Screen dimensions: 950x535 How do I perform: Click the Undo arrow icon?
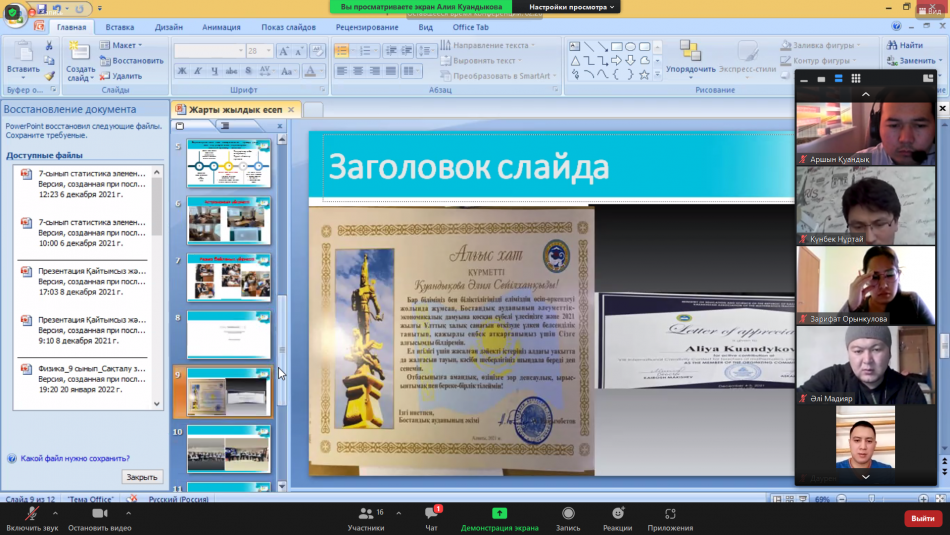[57, 8]
